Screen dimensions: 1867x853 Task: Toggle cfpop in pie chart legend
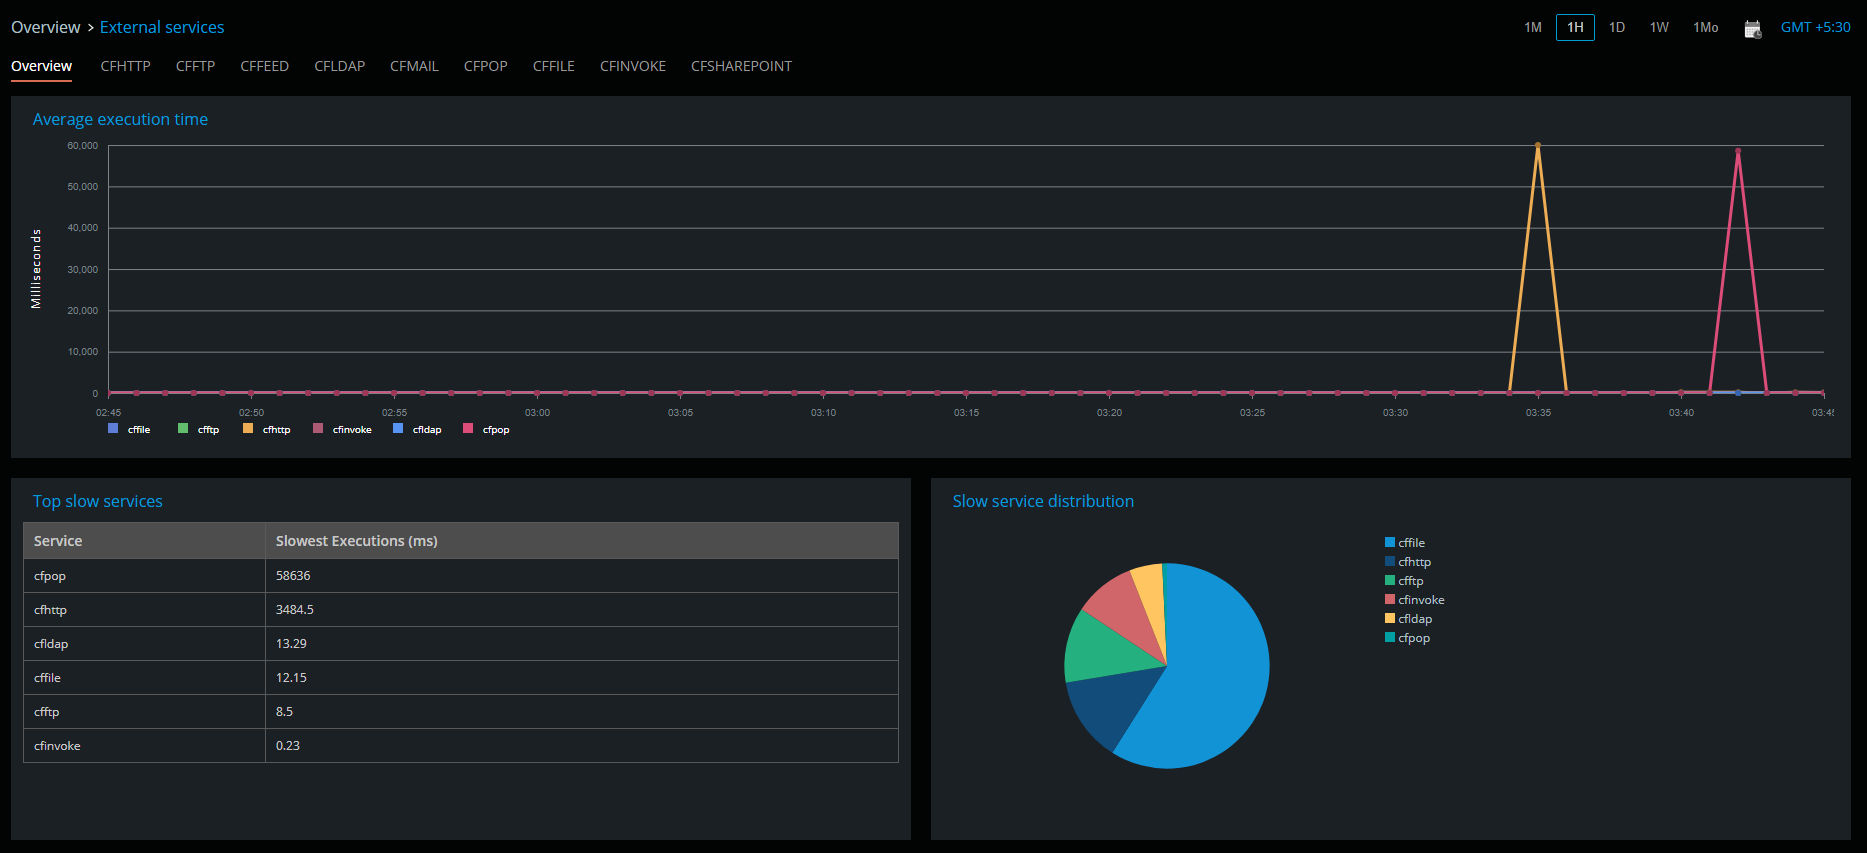(x=1407, y=638)
